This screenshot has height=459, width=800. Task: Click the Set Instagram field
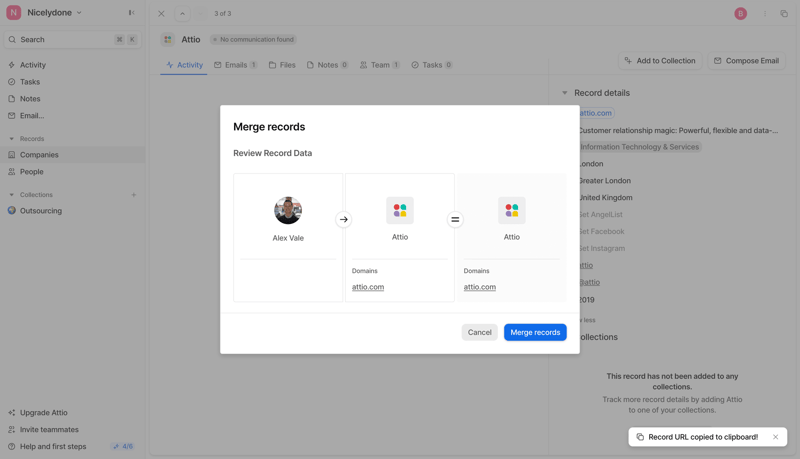pyautogui.click(x=602, y=248)
